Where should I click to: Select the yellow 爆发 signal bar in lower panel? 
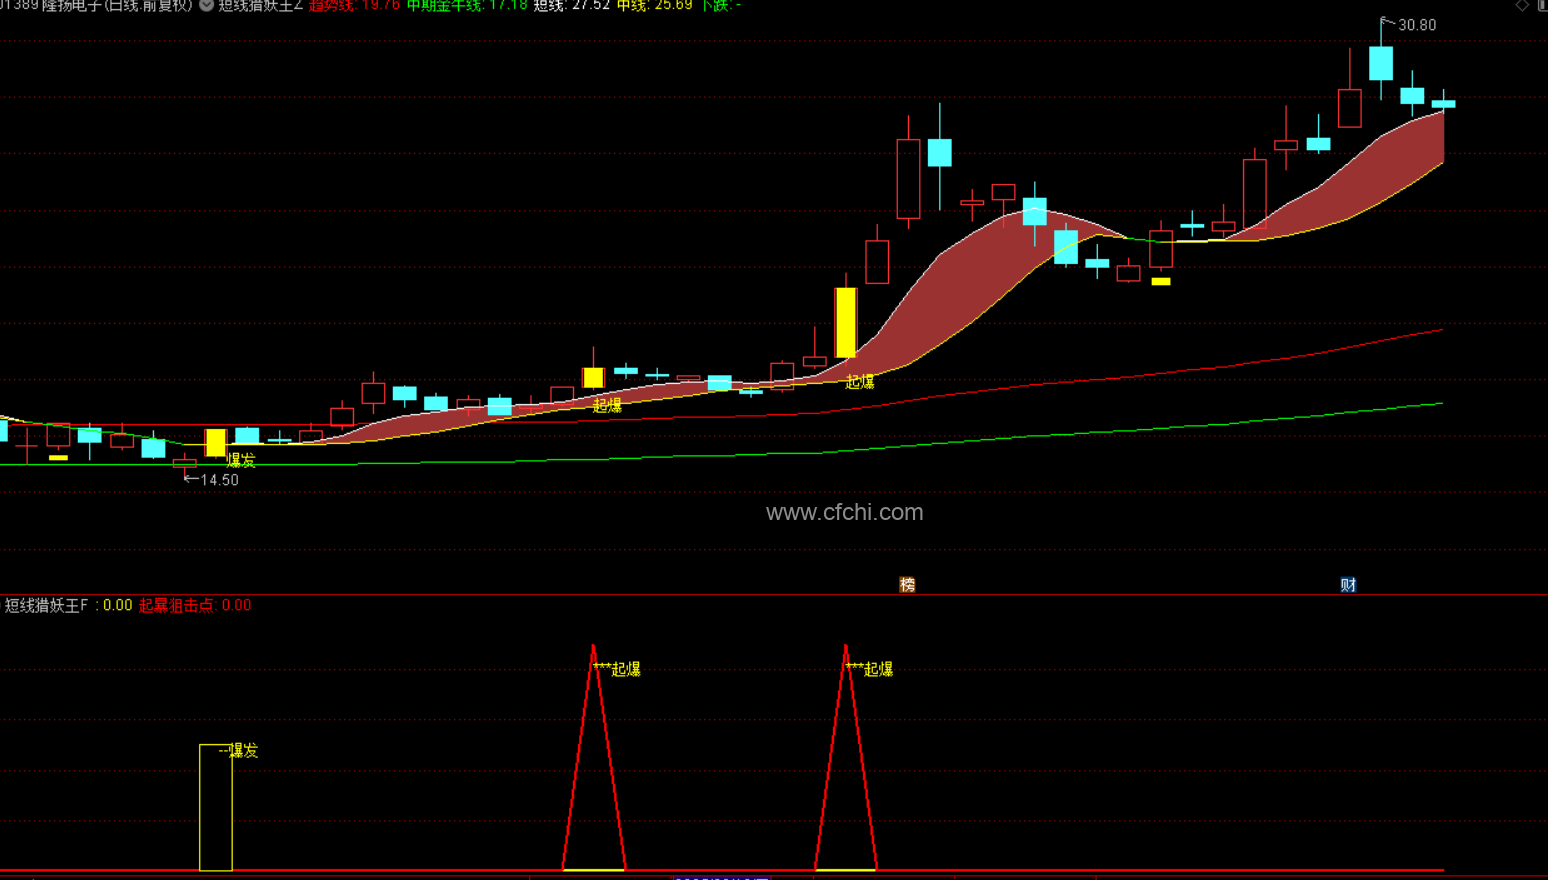pos(216,807)
